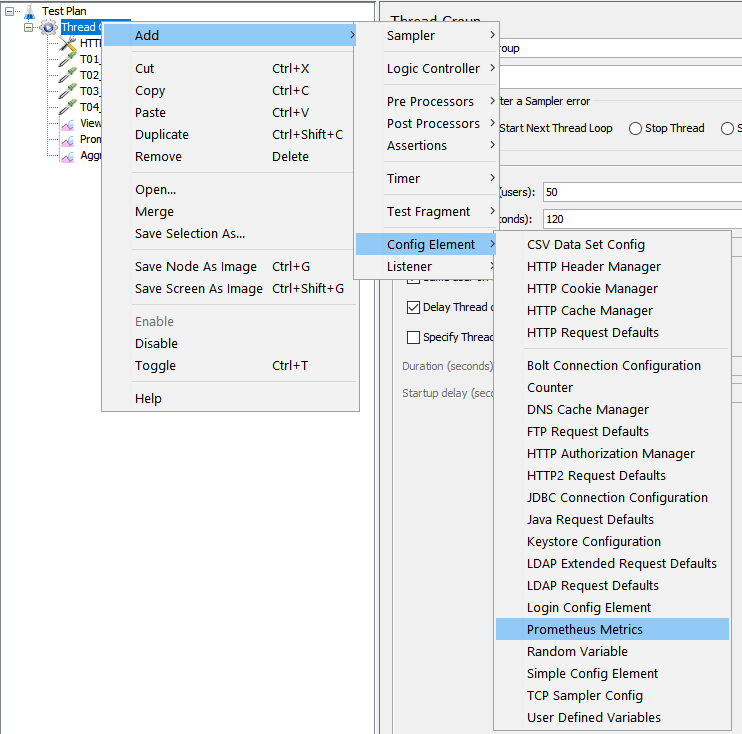Click Save Node As Image
The width and height of the screenshot is (742, 734).
[x=196, y=267]
